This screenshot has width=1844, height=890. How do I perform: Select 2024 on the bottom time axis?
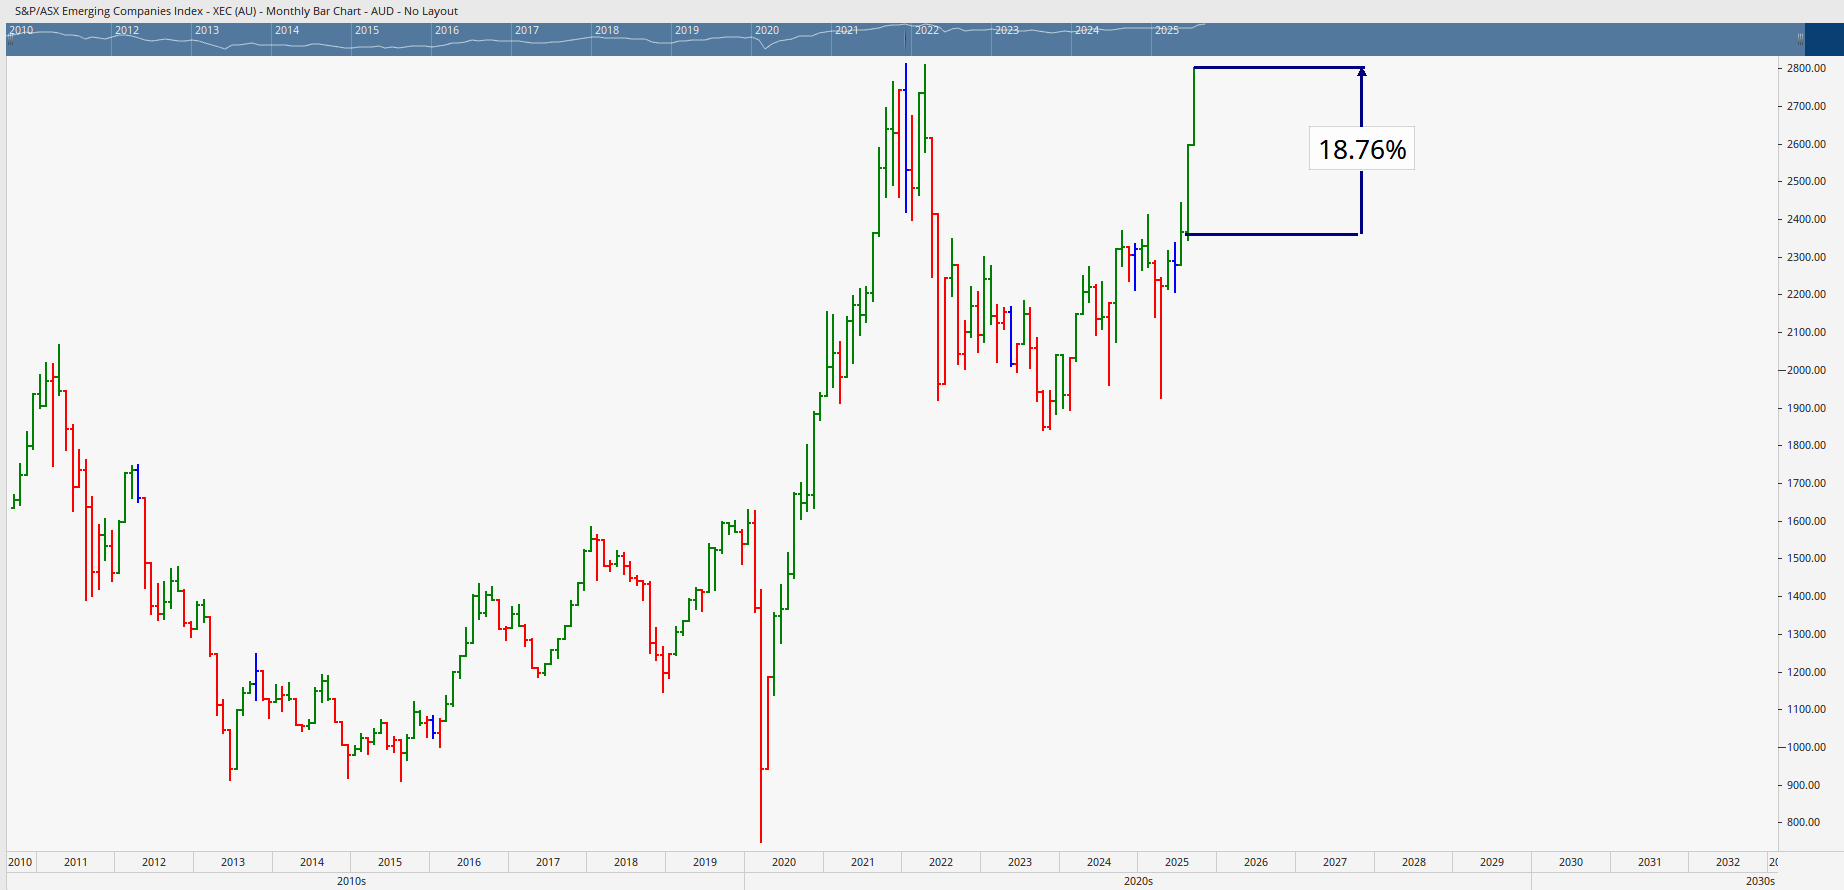1099,862
